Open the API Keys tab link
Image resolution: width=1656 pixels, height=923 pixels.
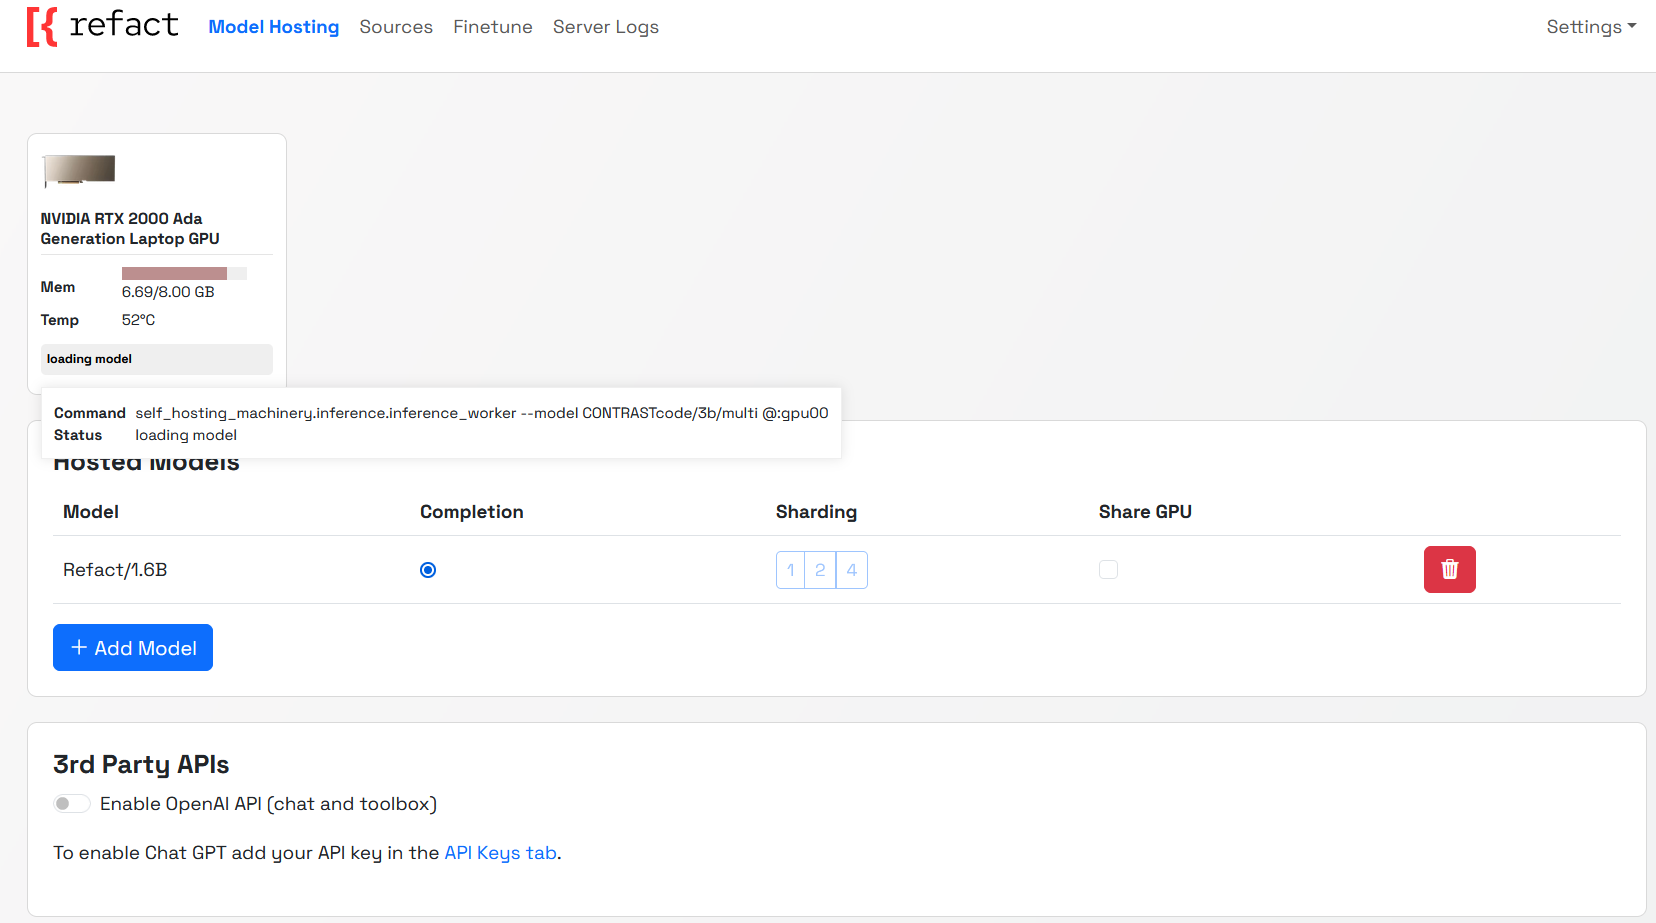[500, 852]
